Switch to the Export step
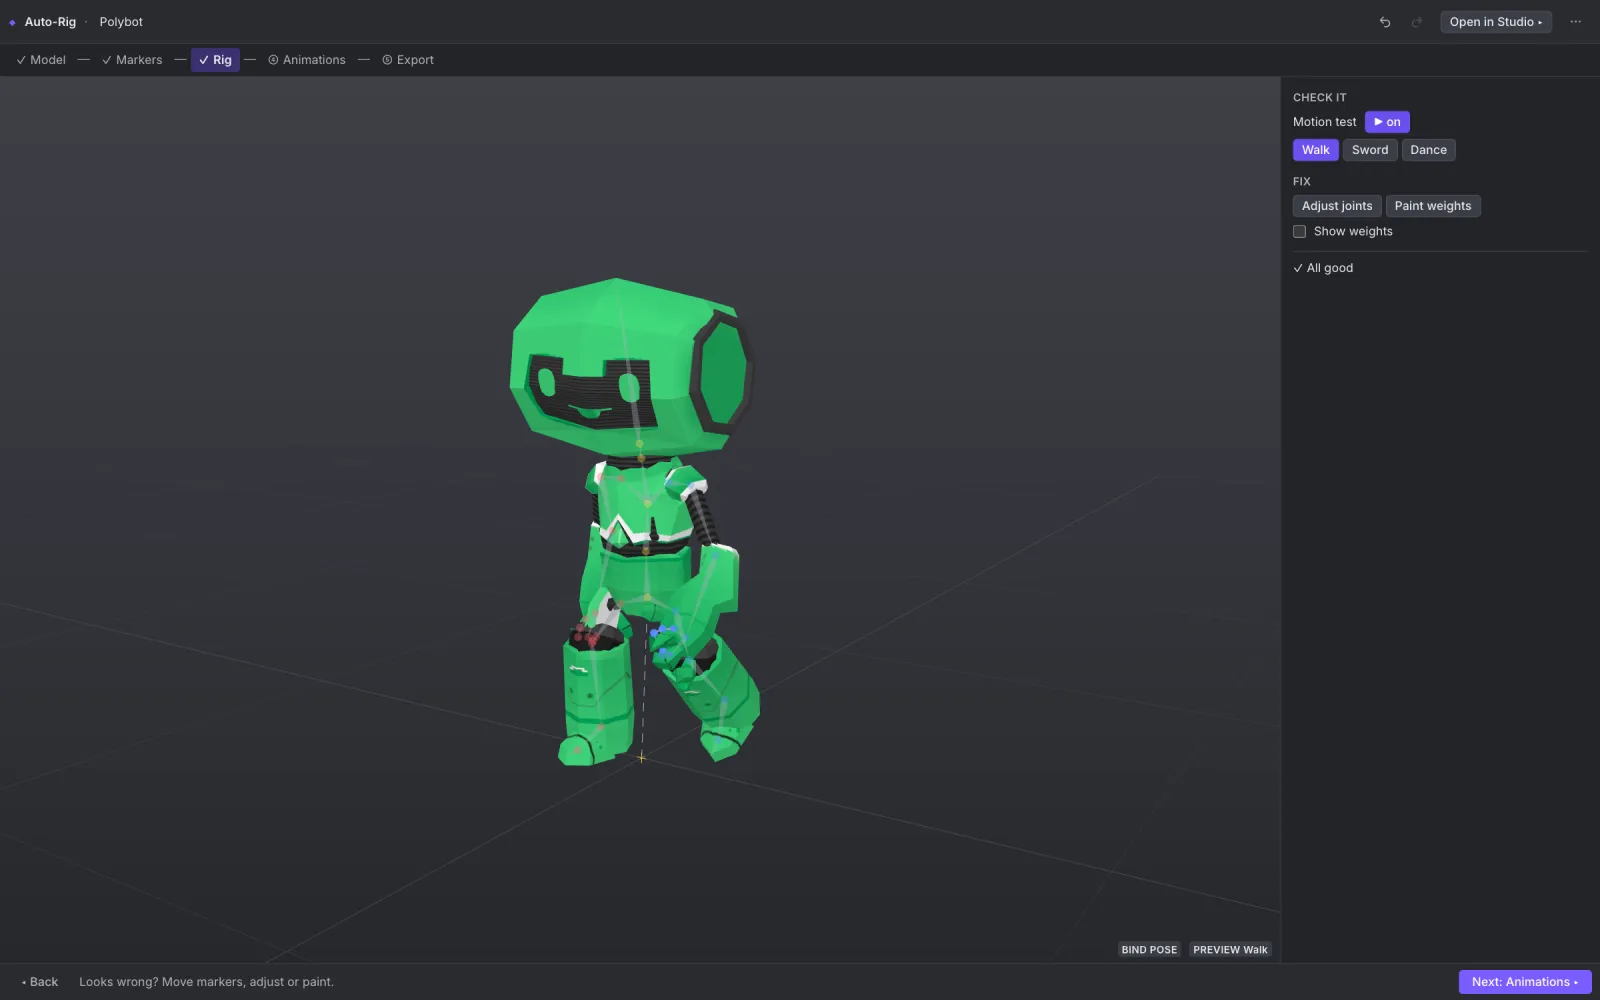Viewport: 1600px width, 1000px height. click(408, 60)
